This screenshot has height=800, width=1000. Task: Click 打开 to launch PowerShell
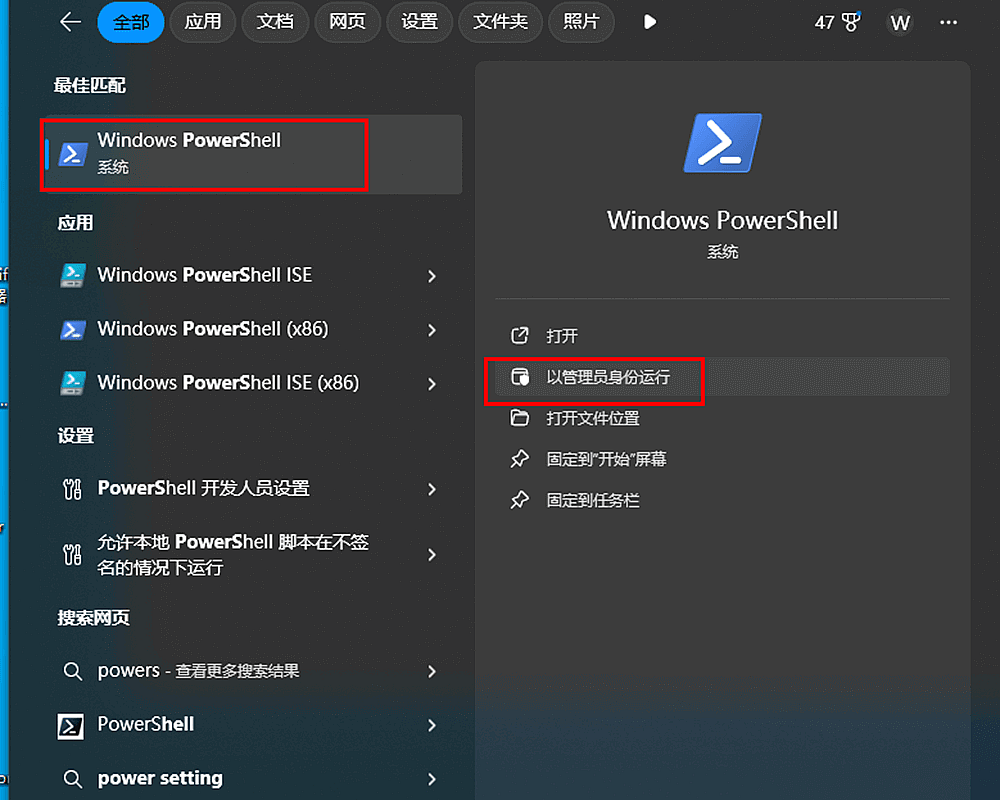(x=562, y=336)
